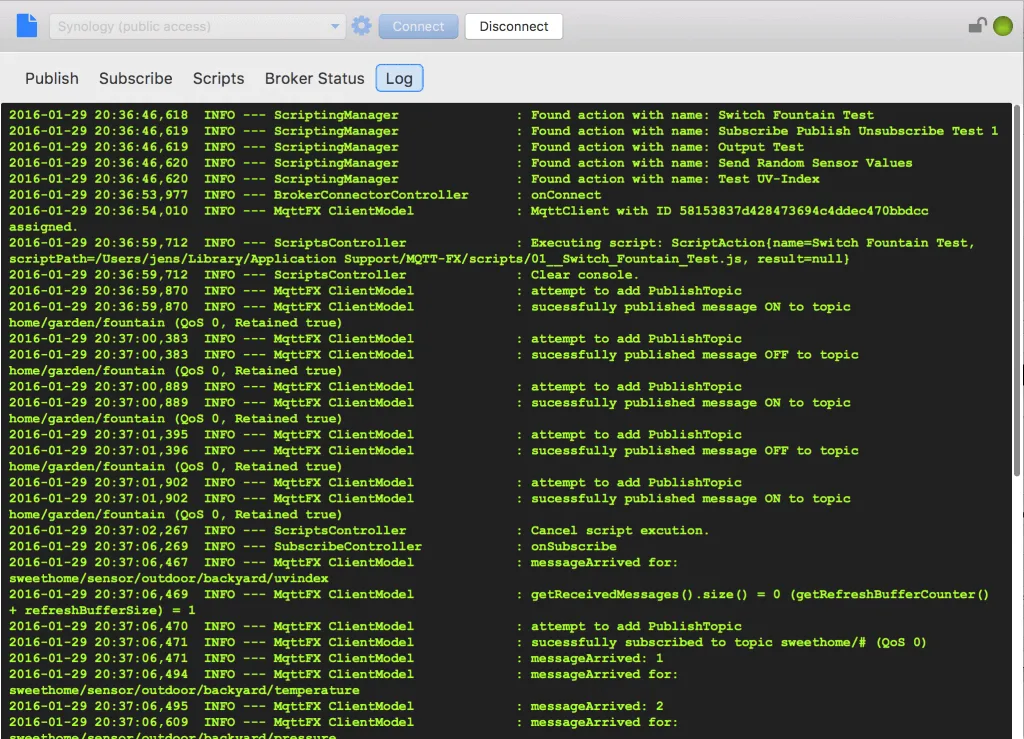The width and height of the screenshot is (1024, 739).
Task: Click the log panel vertical scrollbar
Action: click(x=1017, y=291)
